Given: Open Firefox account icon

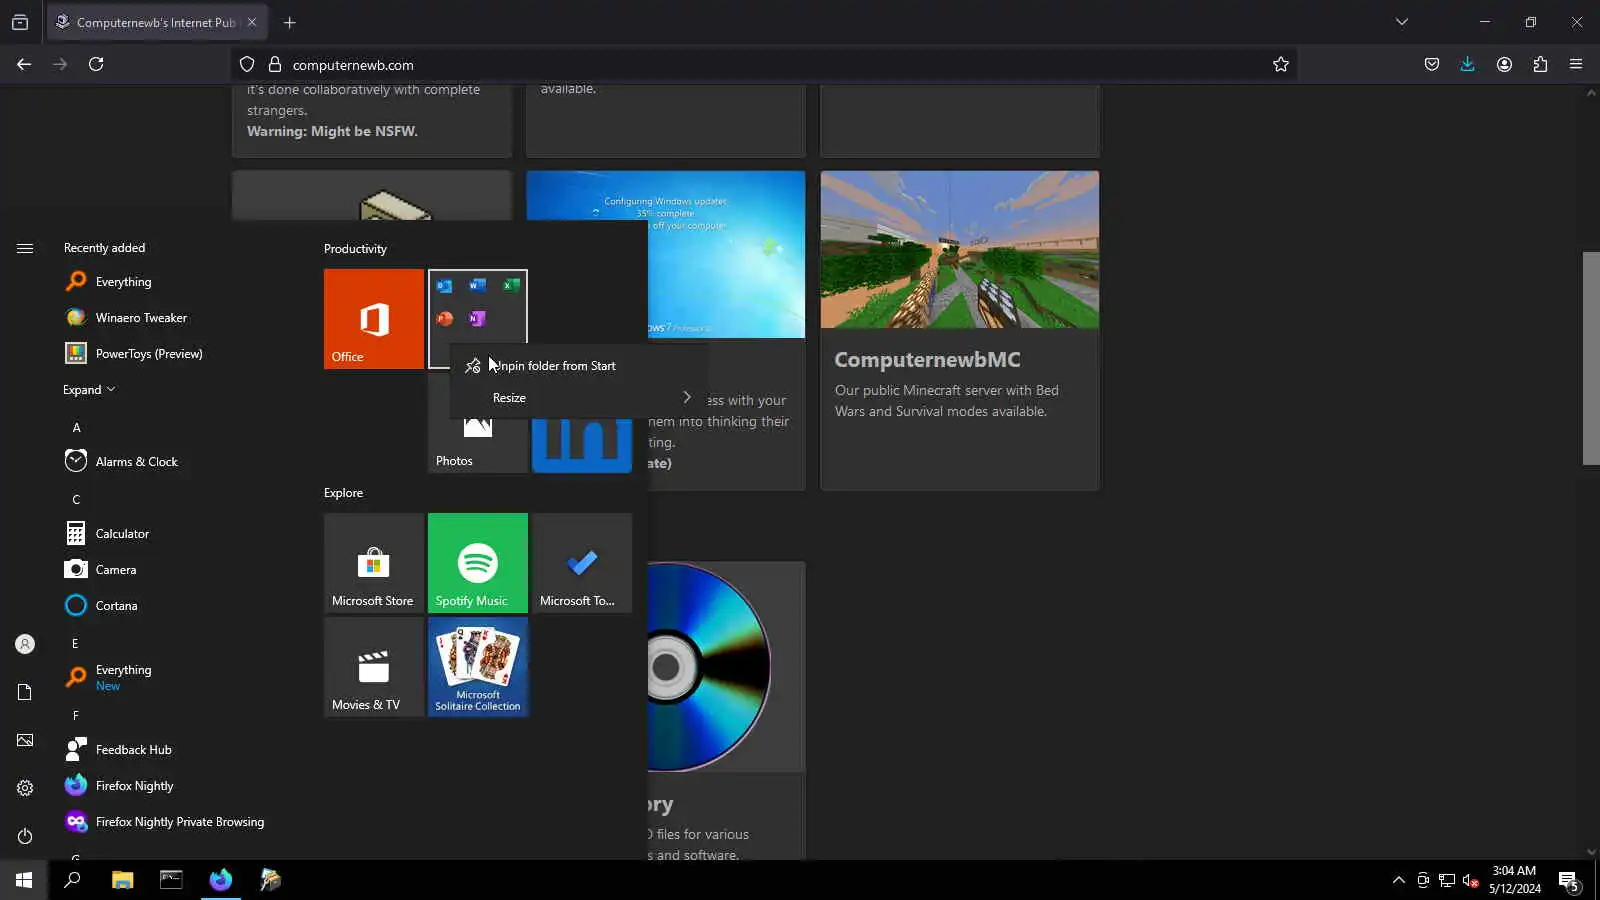Looking at the screenshot, I should pos(1504,64).
